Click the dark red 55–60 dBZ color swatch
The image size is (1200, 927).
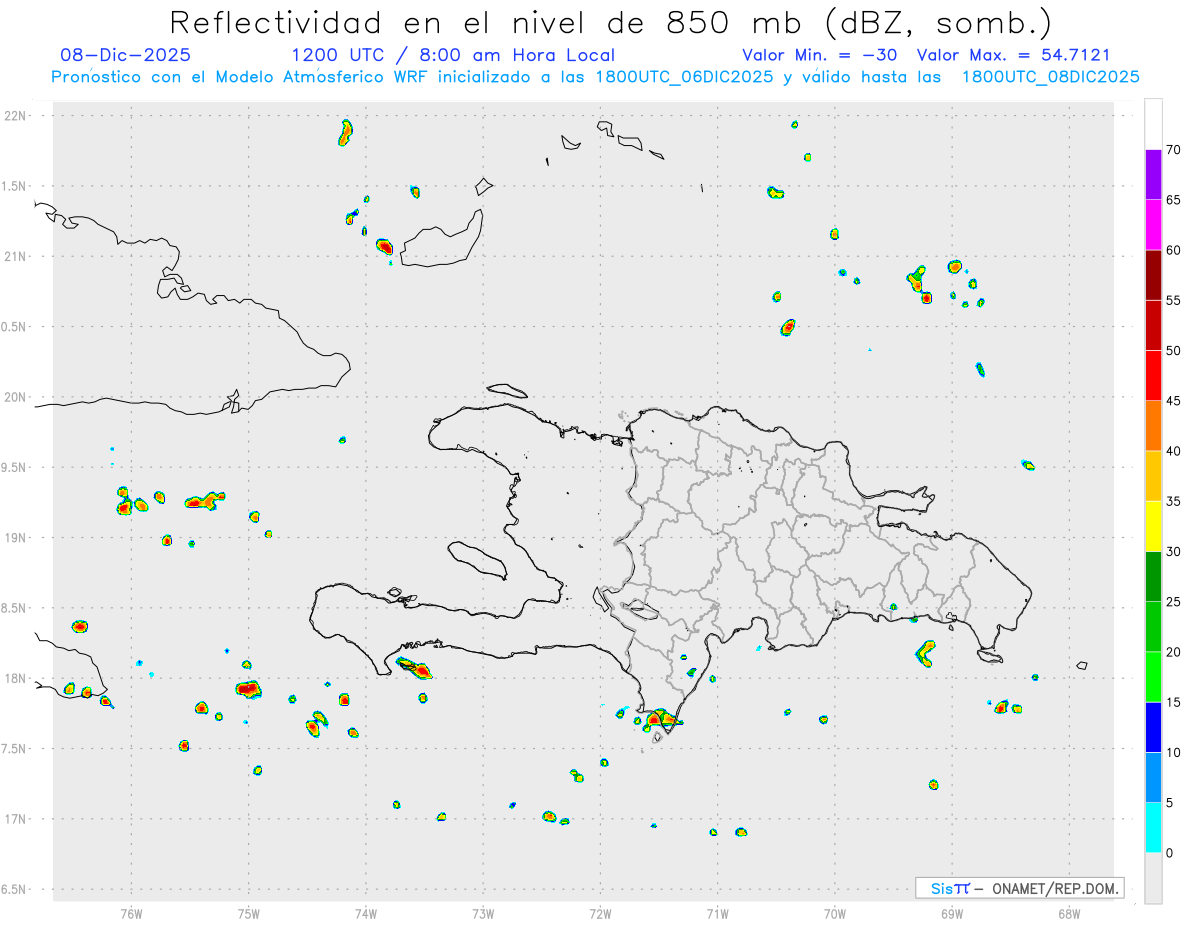pyautogui.click(x=1153, y=275)
